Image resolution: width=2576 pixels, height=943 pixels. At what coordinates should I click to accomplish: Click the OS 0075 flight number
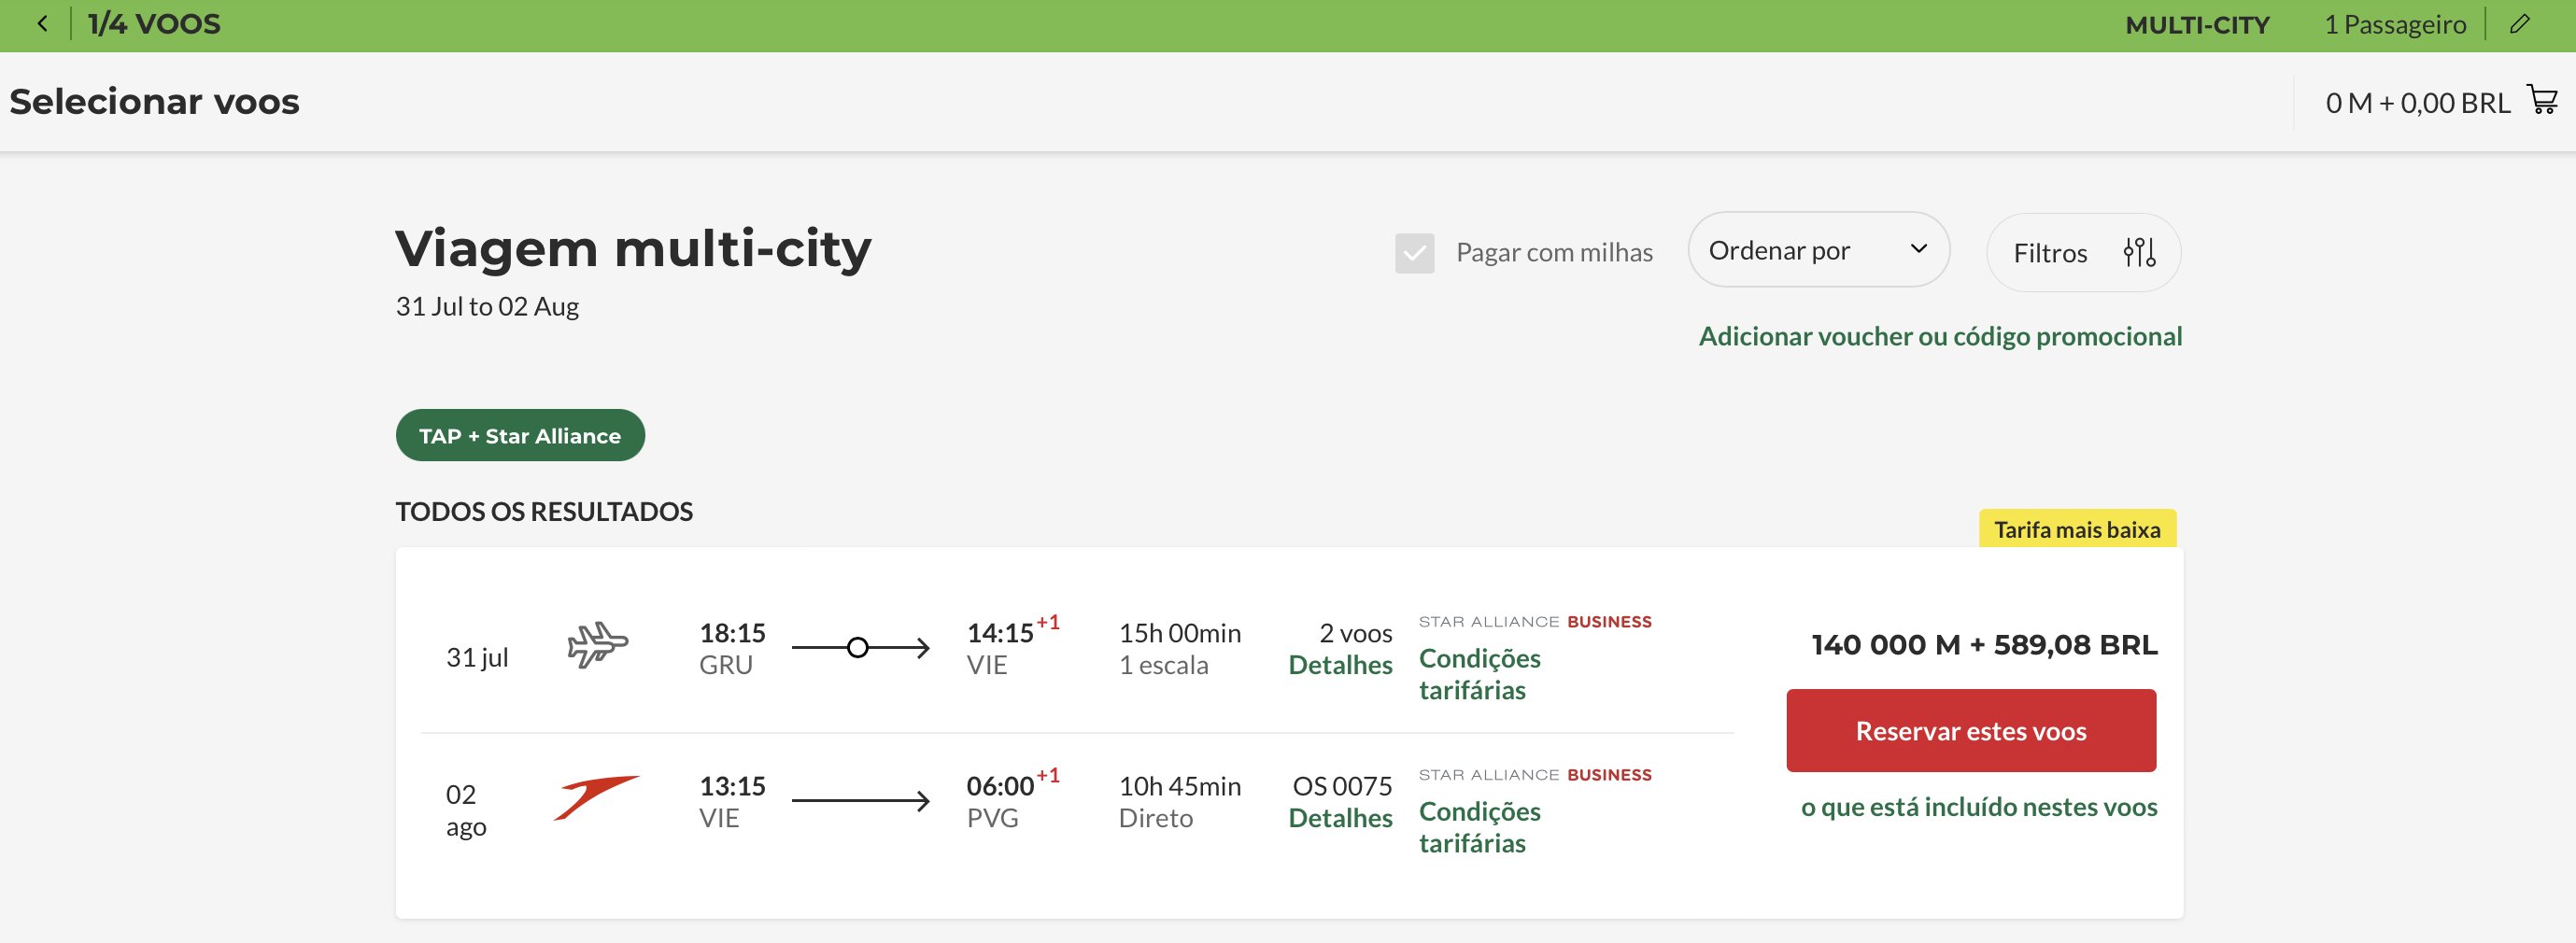(1342, 786)
